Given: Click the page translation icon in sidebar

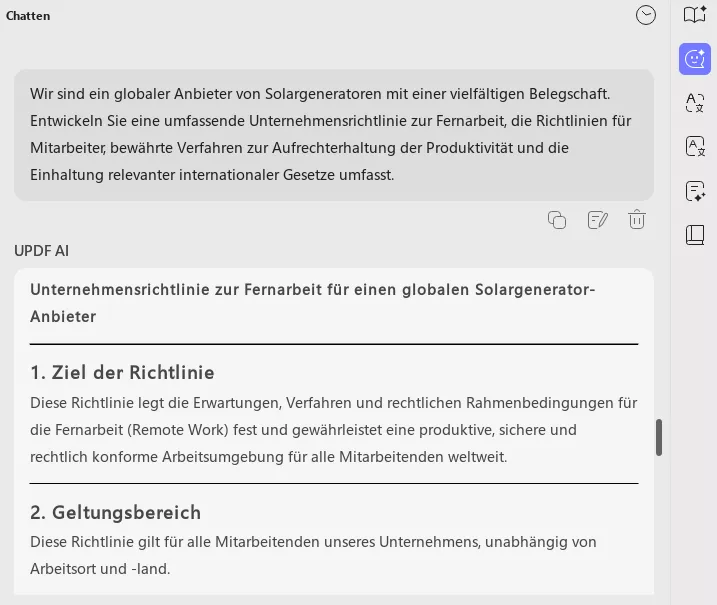Looking at the screenshot, I should (695, 147).
